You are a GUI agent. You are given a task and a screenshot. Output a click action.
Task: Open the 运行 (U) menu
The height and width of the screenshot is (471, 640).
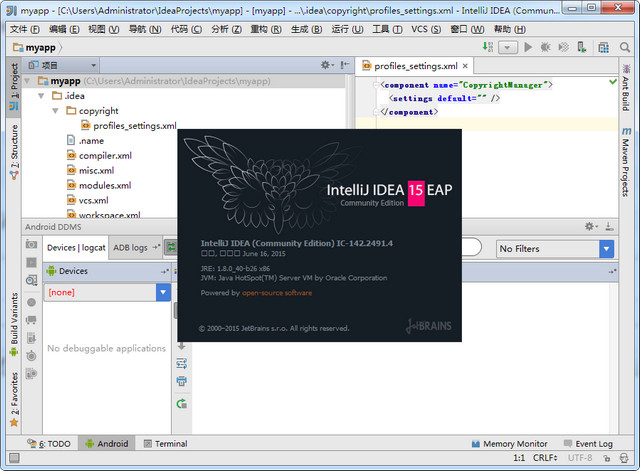(x=347, y=29)
